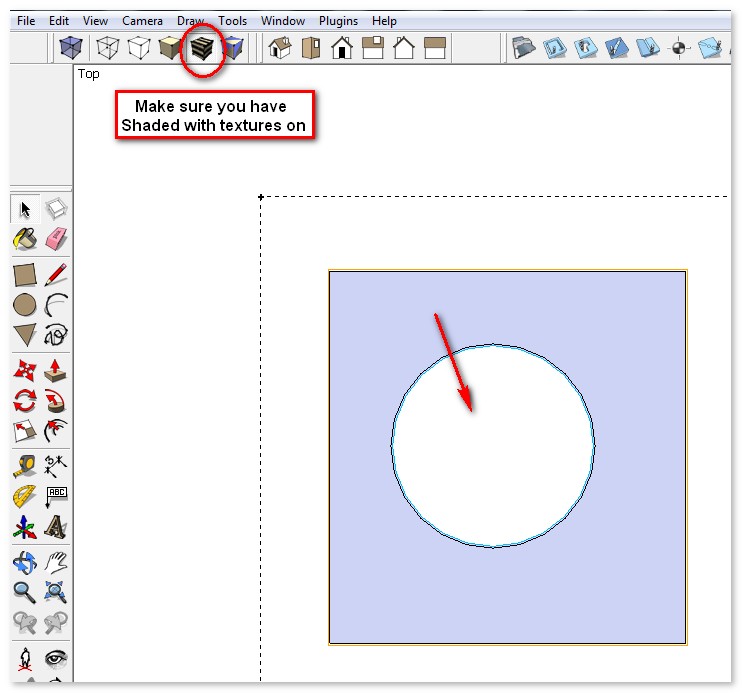Activate the Rectangle drawing tool
The width and height of the screenshot is (742, 693).
click(25, 274)
